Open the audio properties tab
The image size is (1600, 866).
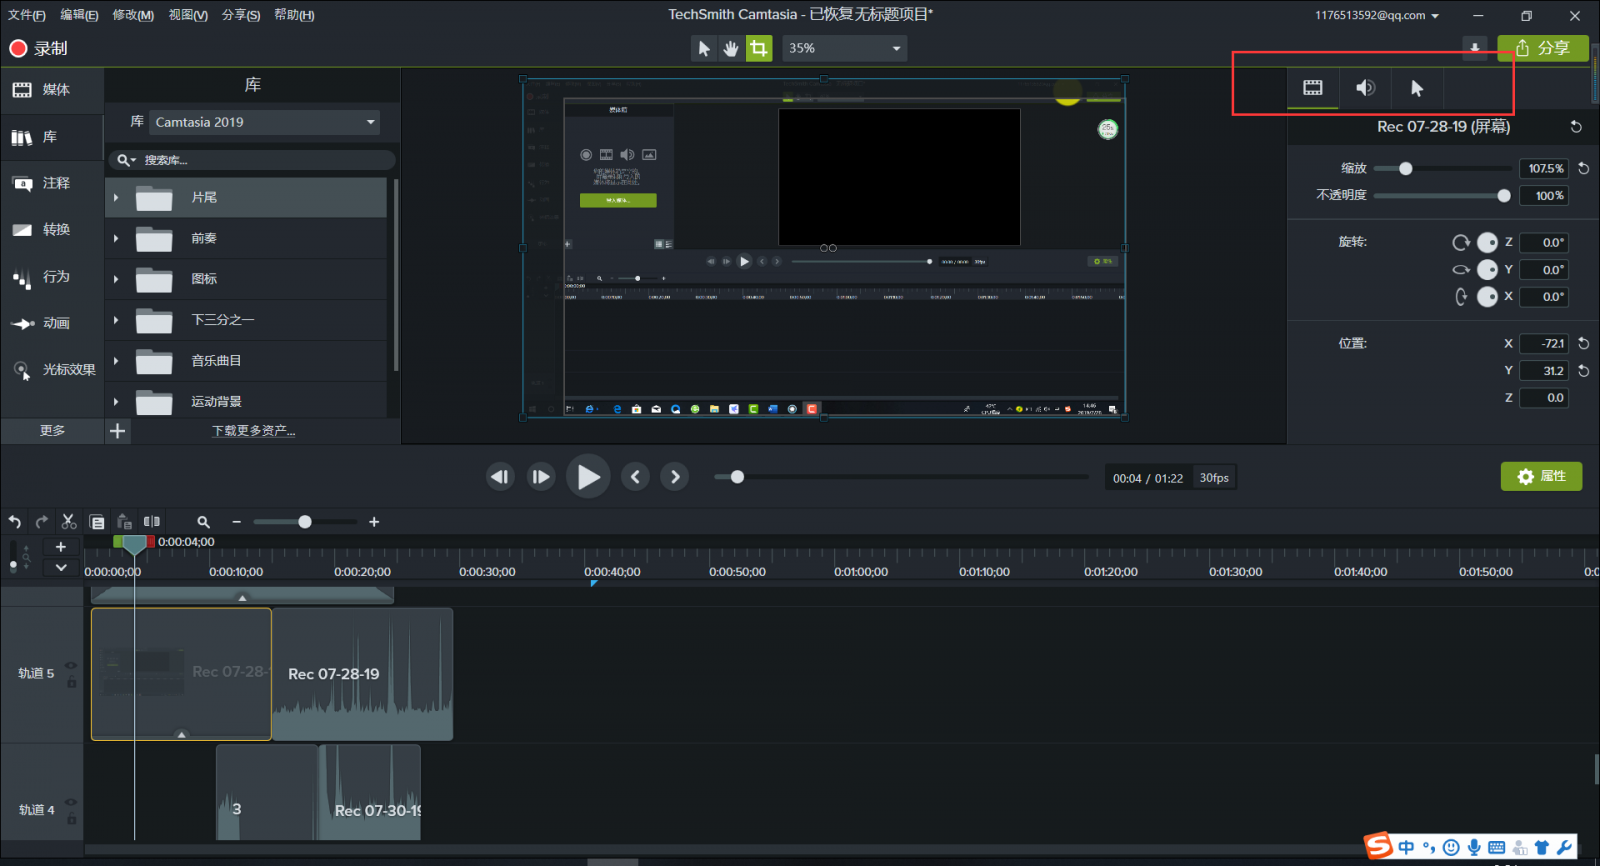pyautogui.click(x=1365, y=88)
